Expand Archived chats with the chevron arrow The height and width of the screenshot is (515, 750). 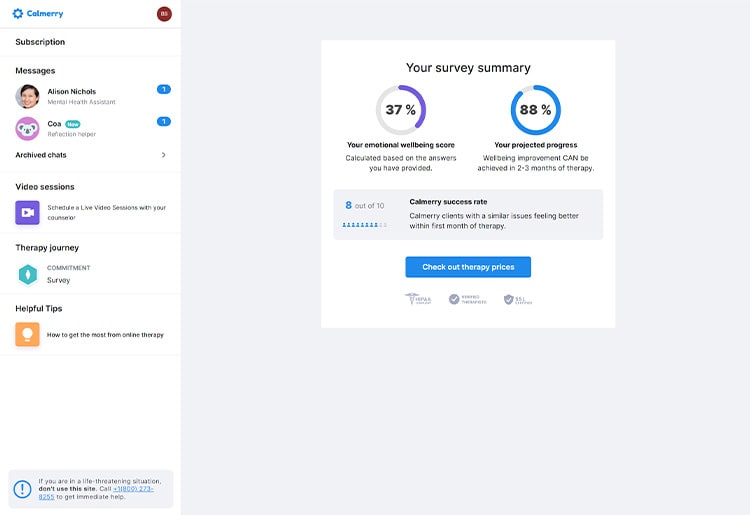(x=164, y=155)
